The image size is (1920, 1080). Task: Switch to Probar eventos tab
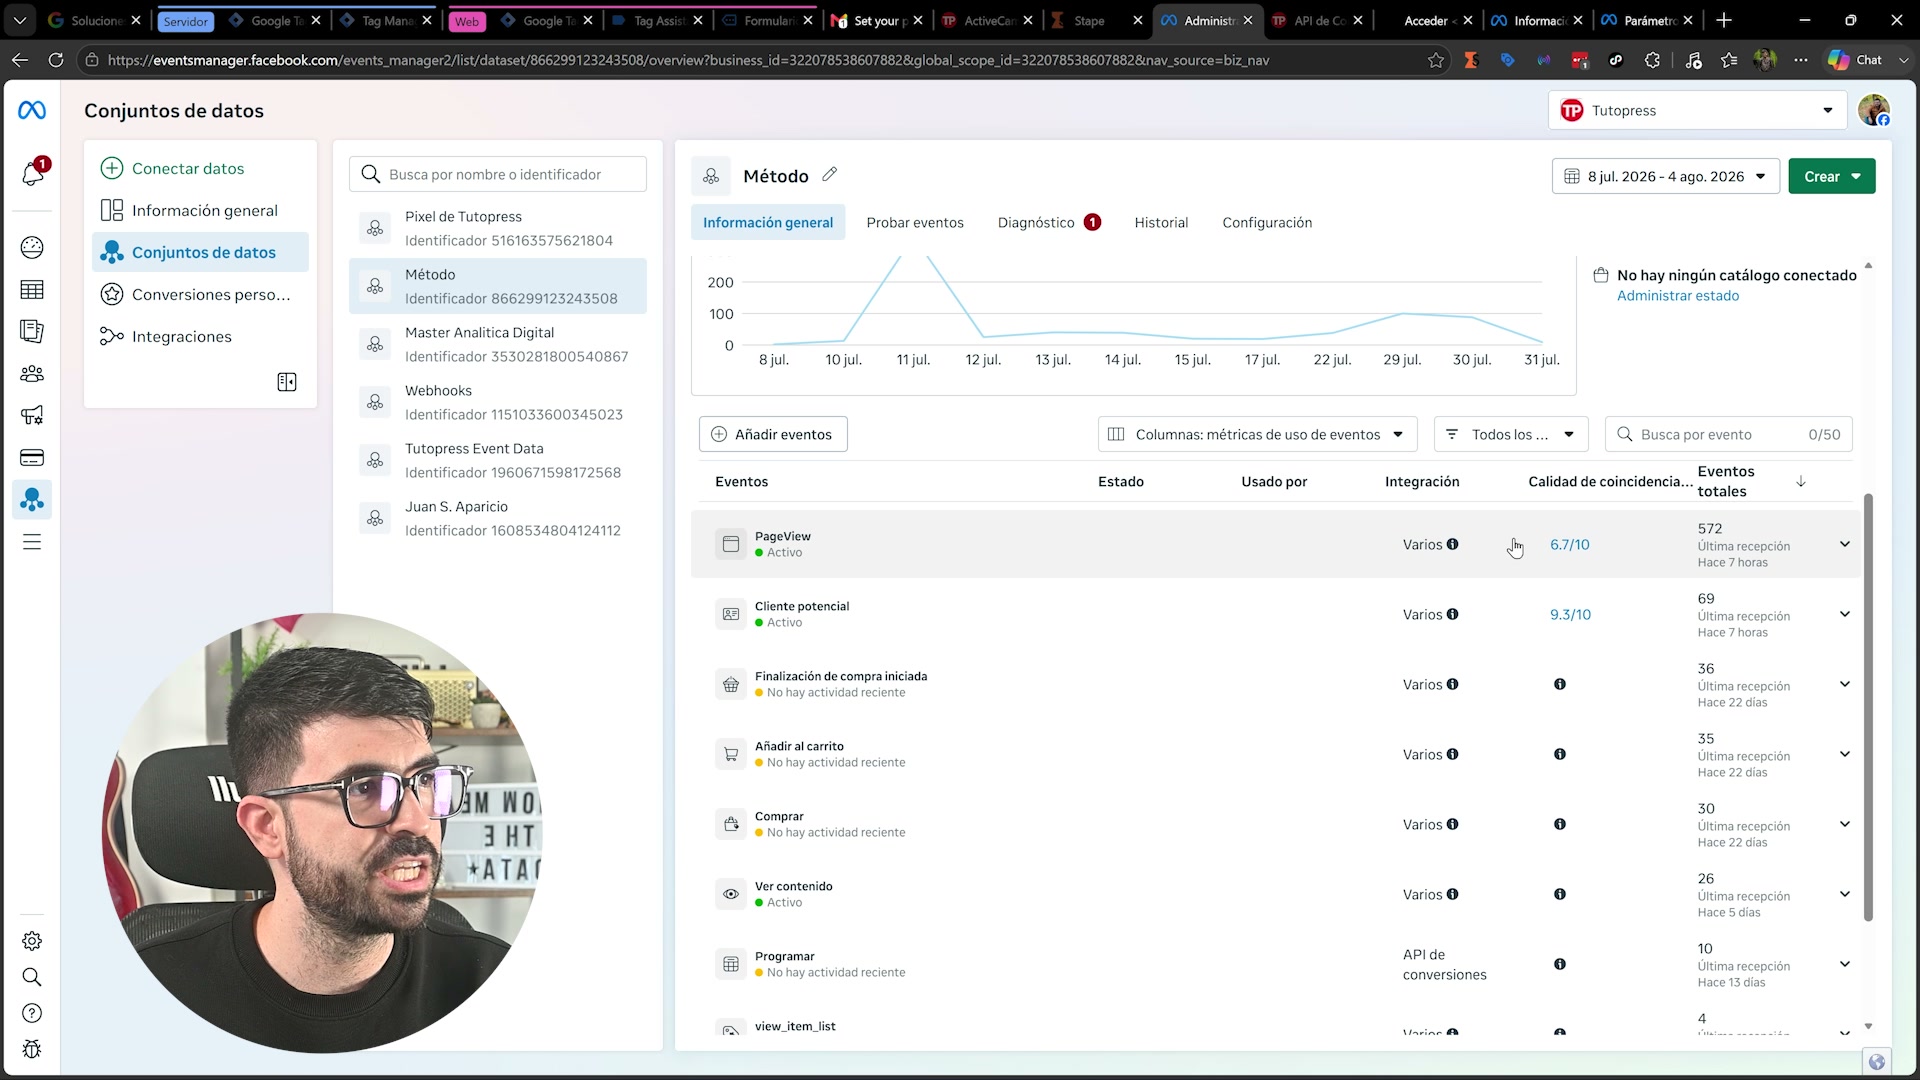(915, 222)
